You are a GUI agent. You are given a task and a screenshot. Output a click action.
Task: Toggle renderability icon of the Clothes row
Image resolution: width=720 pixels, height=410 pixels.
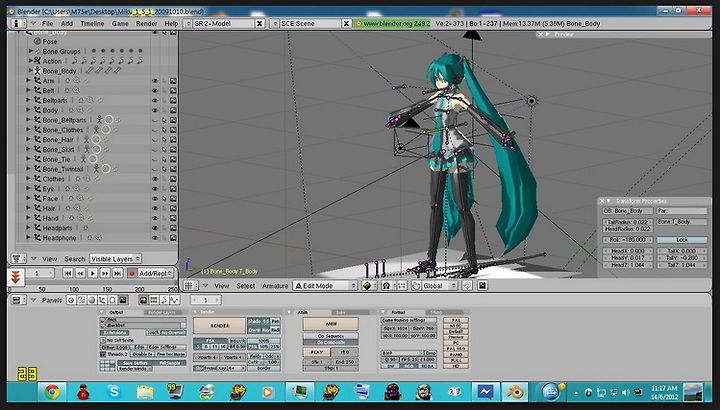pyautogui.click(x=173, y=179)
